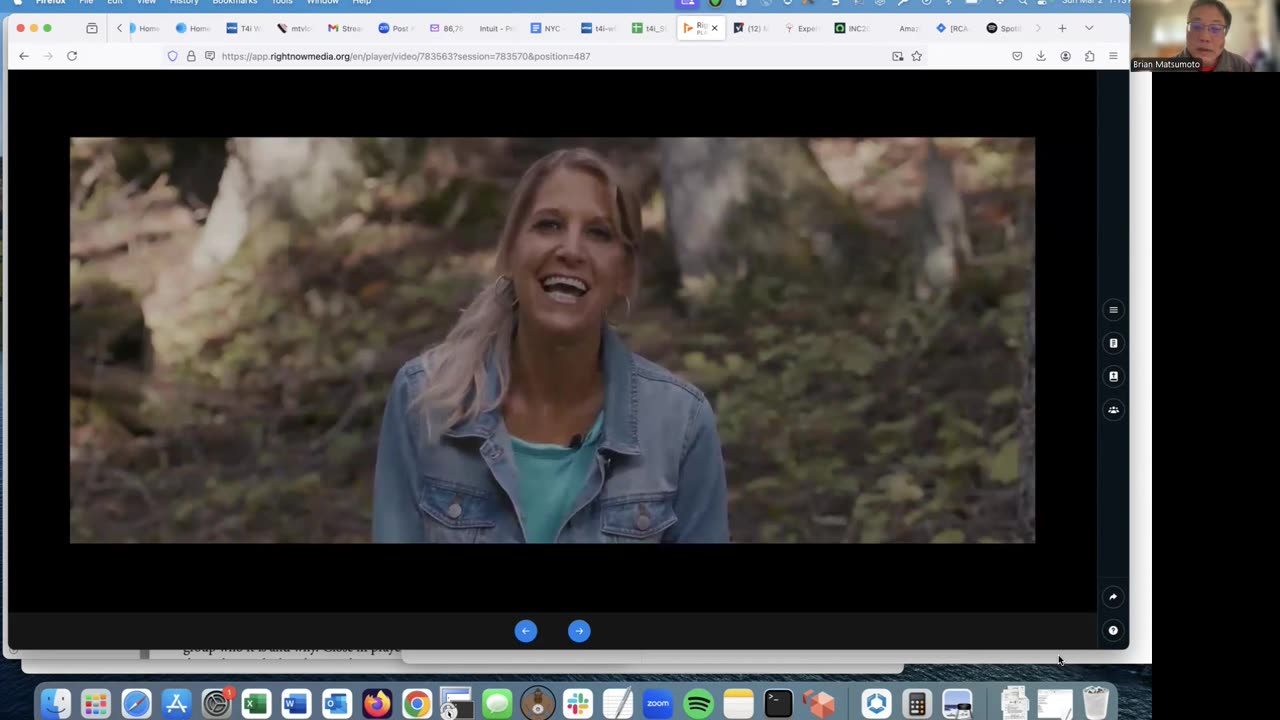
Task: Go back in Firefox navigation
Action: (24, 56)
